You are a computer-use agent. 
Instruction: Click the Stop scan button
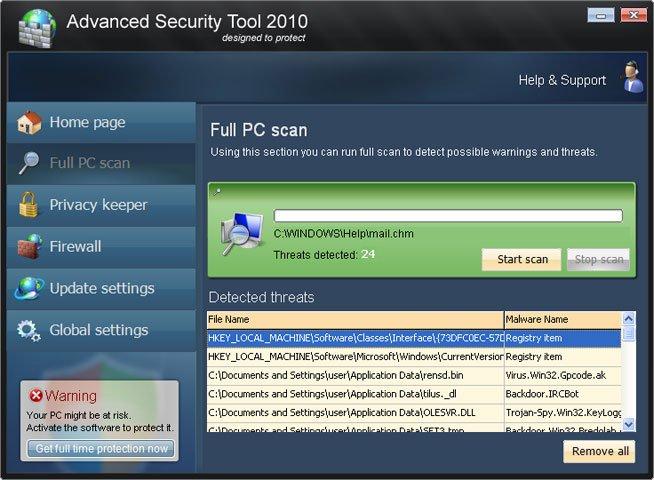tap(599, 259)
